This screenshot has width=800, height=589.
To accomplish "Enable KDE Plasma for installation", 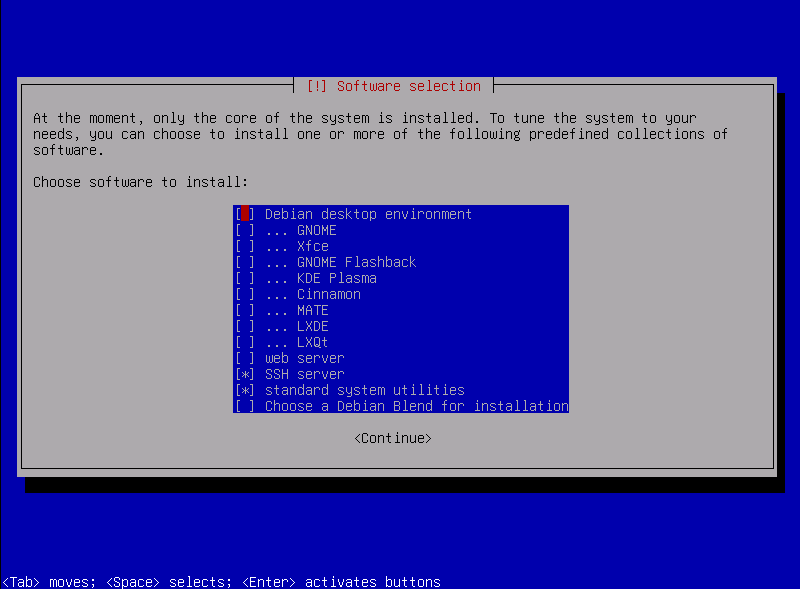I will 245,278.
